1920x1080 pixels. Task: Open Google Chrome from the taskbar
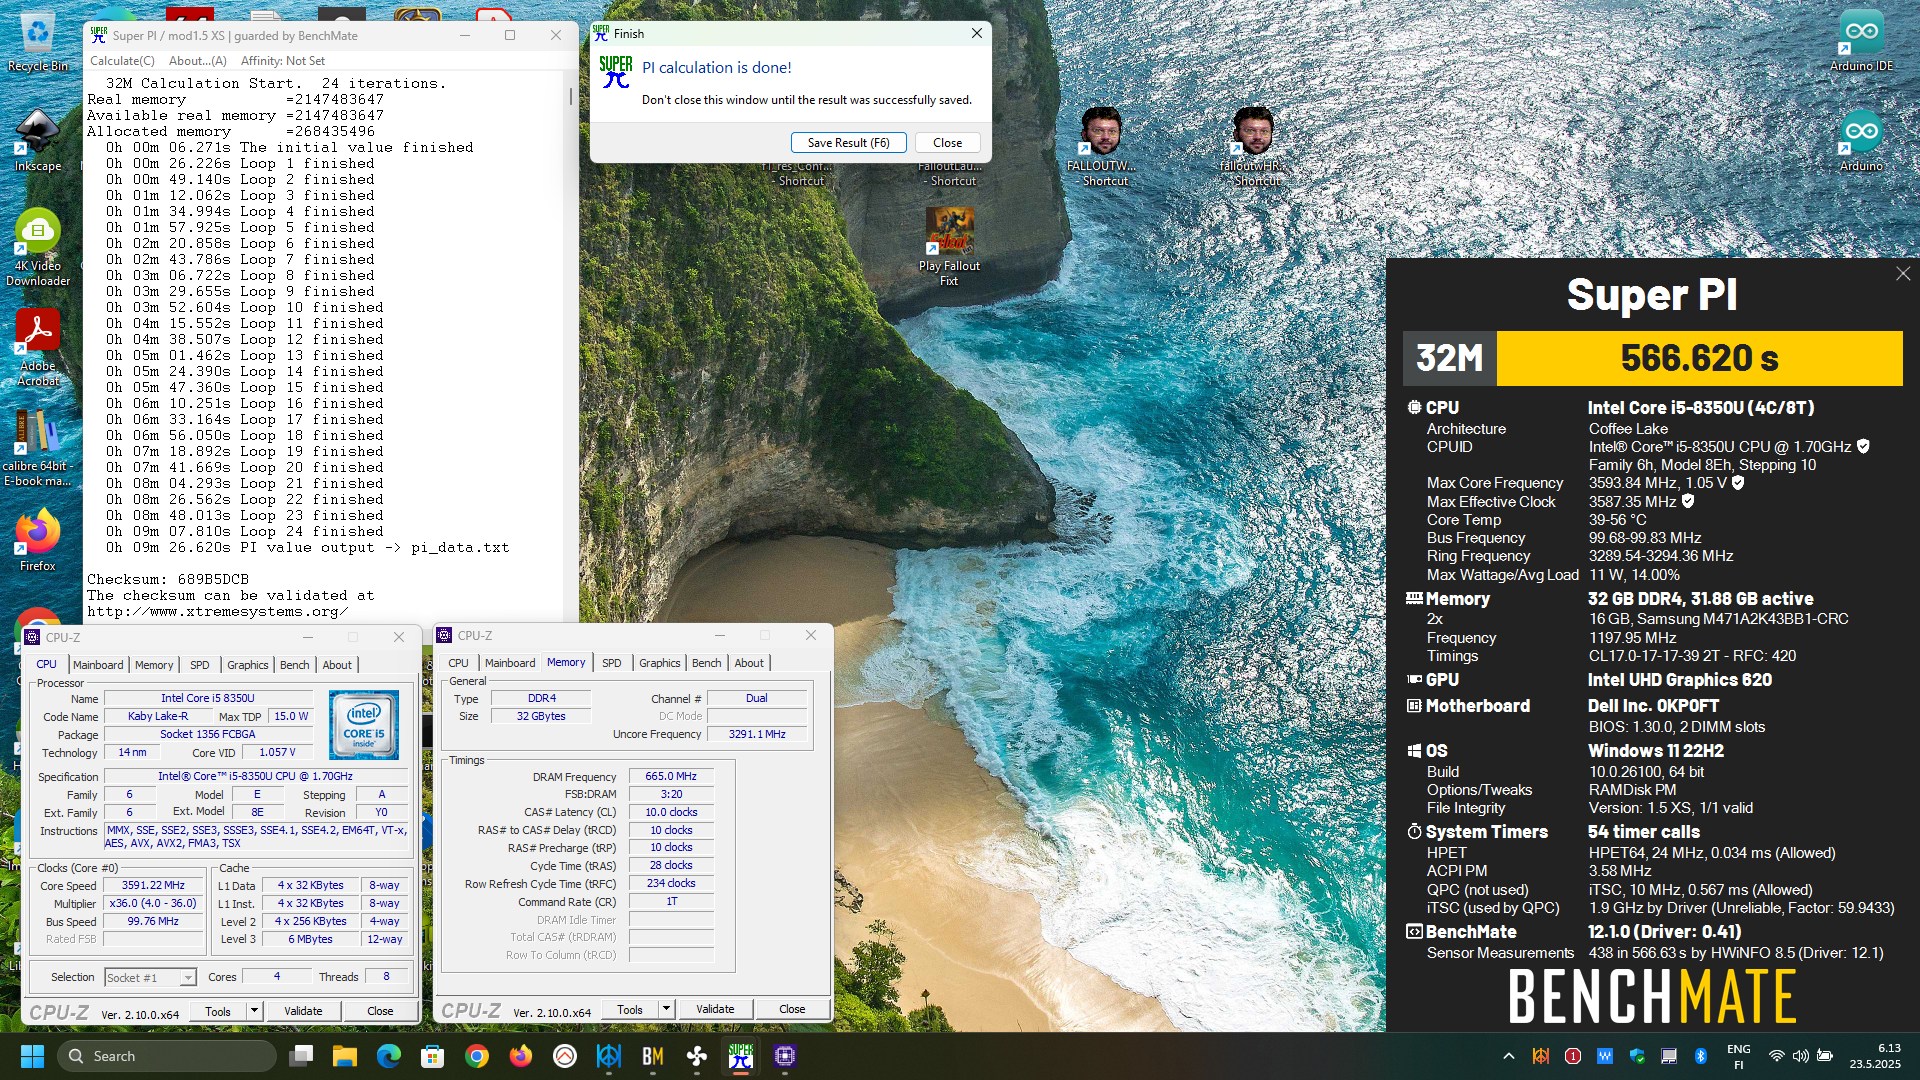click(x=477, y=1056)
